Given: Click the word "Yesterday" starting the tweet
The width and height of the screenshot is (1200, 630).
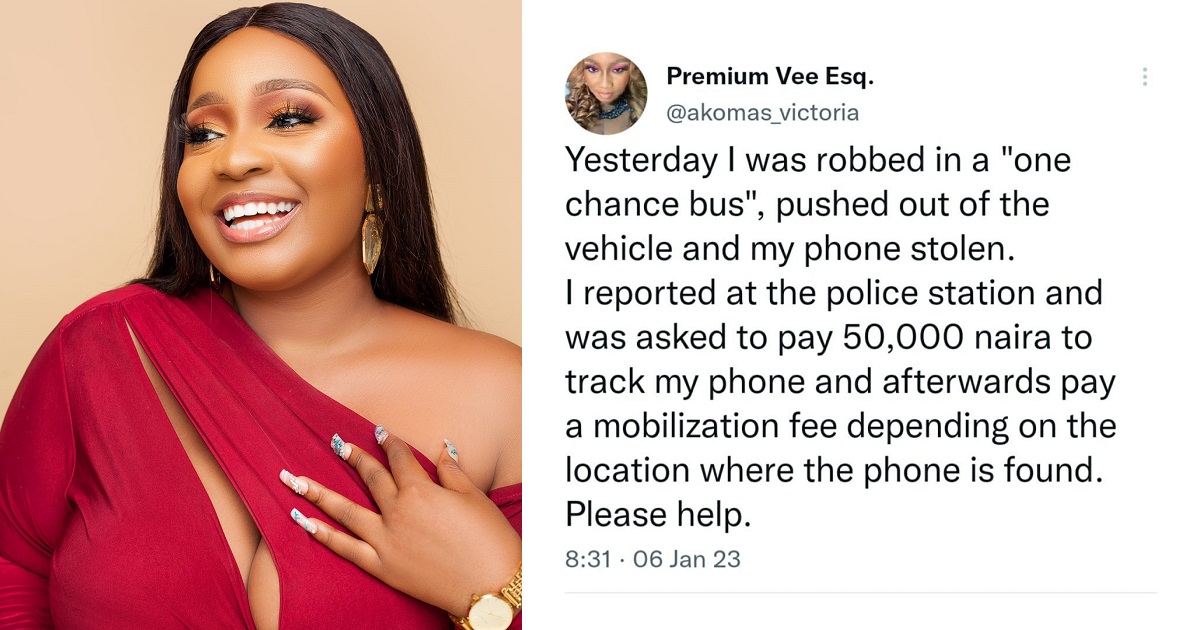Looking at the screenshot, I should click(640, 161).
